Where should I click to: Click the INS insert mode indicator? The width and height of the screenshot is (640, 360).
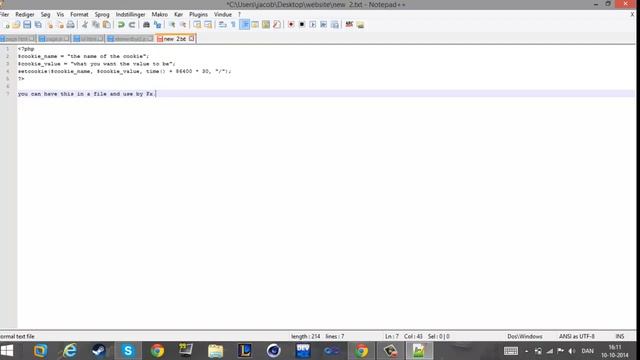tap(620, 336)
